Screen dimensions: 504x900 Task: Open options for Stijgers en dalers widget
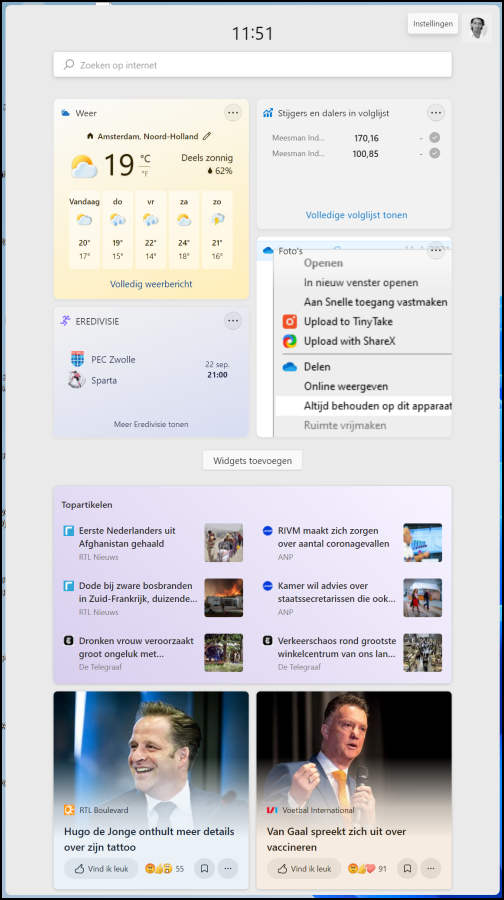click(x=436, y=113)
